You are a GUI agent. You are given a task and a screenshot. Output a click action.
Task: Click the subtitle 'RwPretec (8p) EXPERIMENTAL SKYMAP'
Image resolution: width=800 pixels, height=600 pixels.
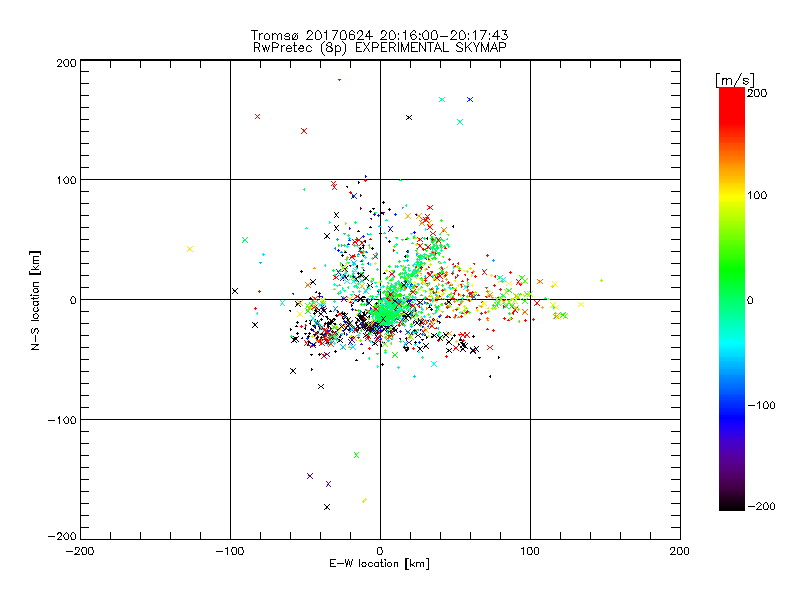(x=380, y=48)
